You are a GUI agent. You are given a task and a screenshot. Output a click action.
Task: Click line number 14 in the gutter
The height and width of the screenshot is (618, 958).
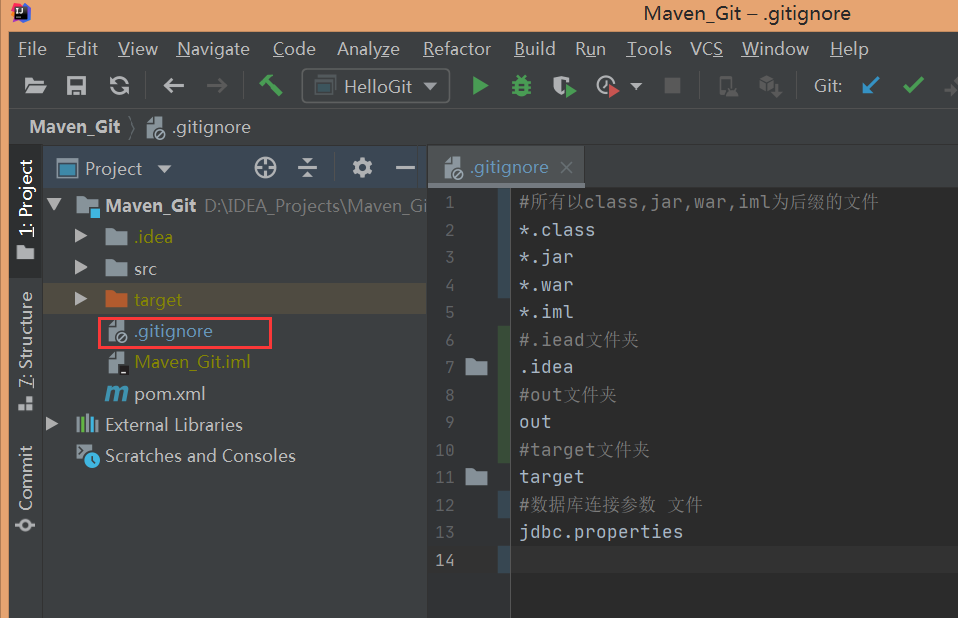pos(445,560)
